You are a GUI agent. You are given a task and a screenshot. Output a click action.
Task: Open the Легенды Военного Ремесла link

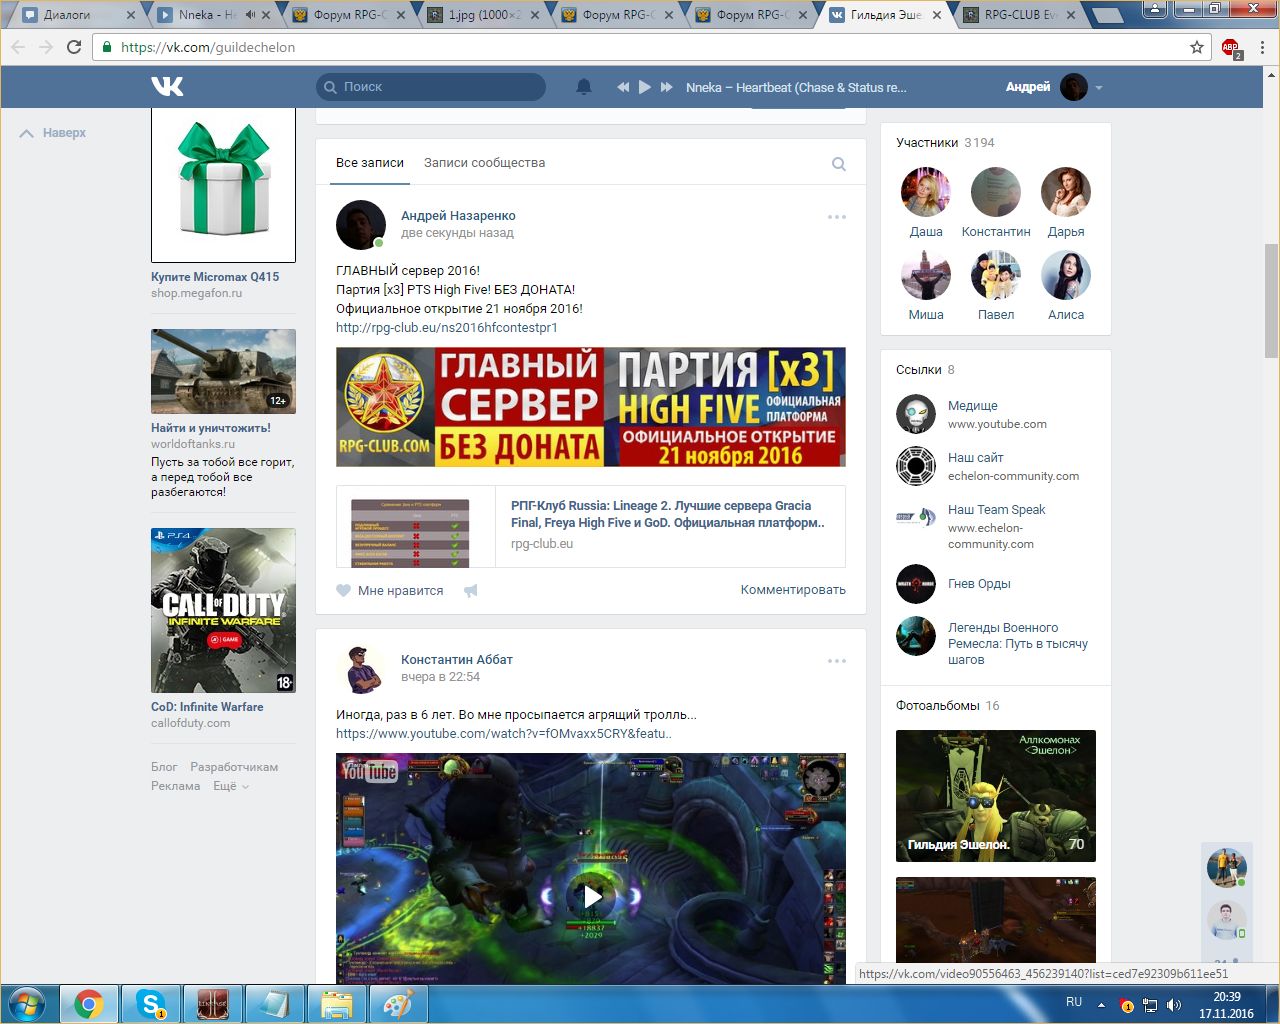(x=1018, y=644)
